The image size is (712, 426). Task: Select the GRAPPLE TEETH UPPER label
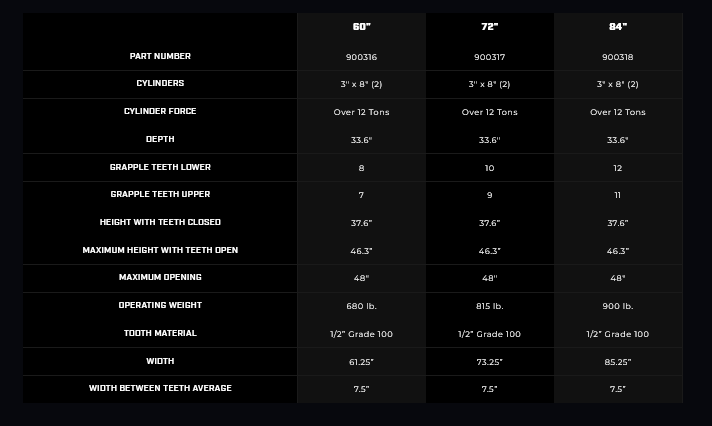[x=160, y=194]
